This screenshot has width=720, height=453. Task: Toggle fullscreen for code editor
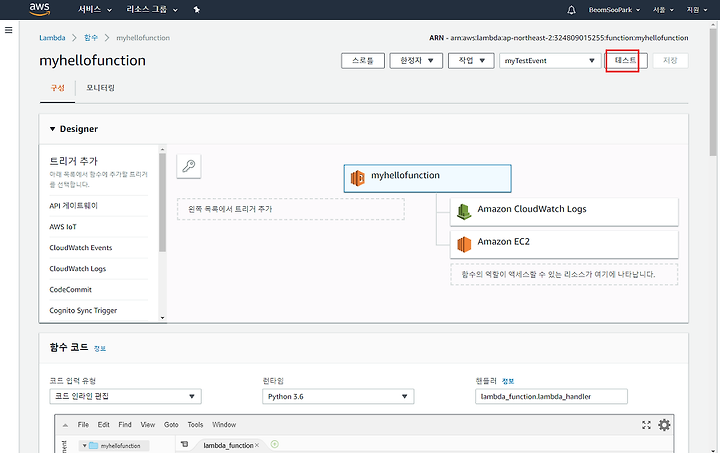646,425
